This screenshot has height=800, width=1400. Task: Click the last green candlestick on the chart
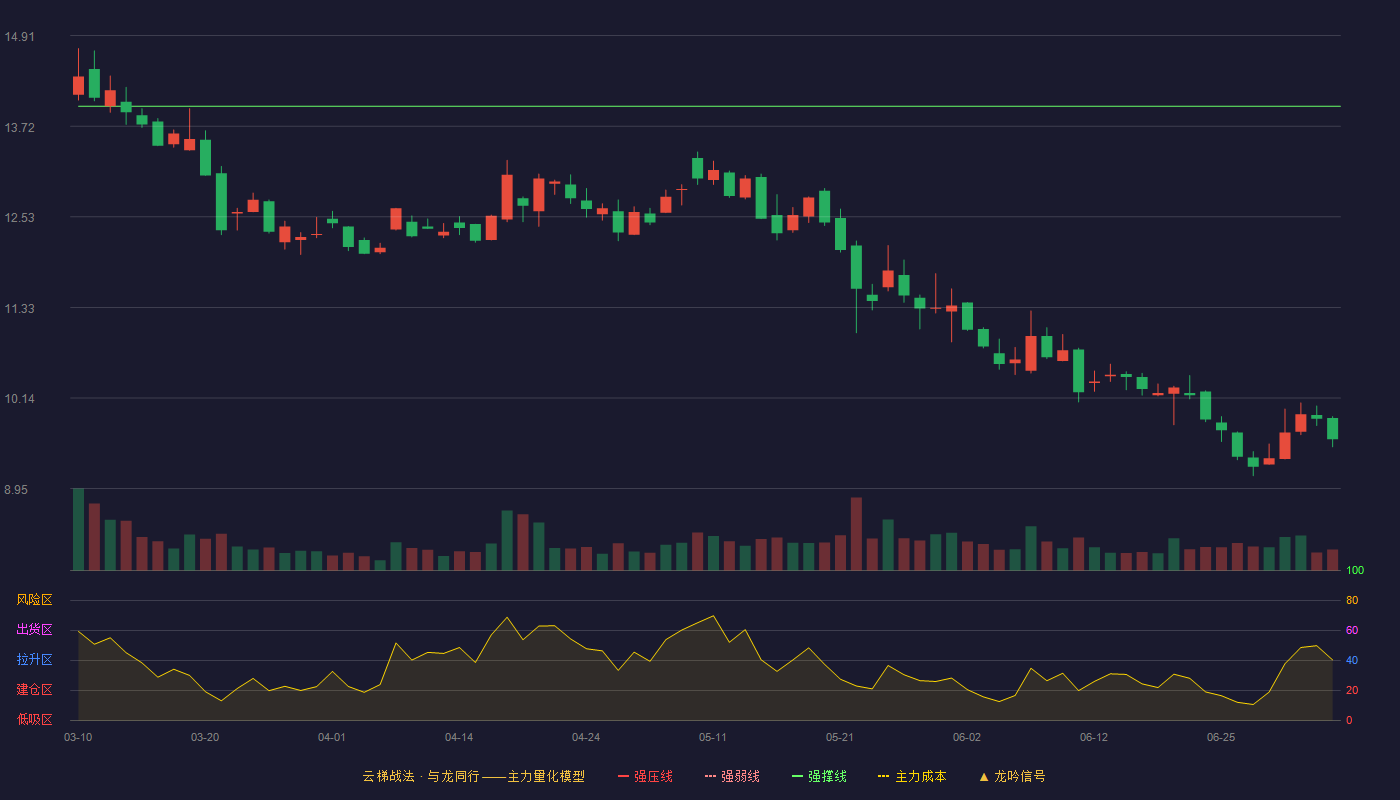click(1332, 429)
